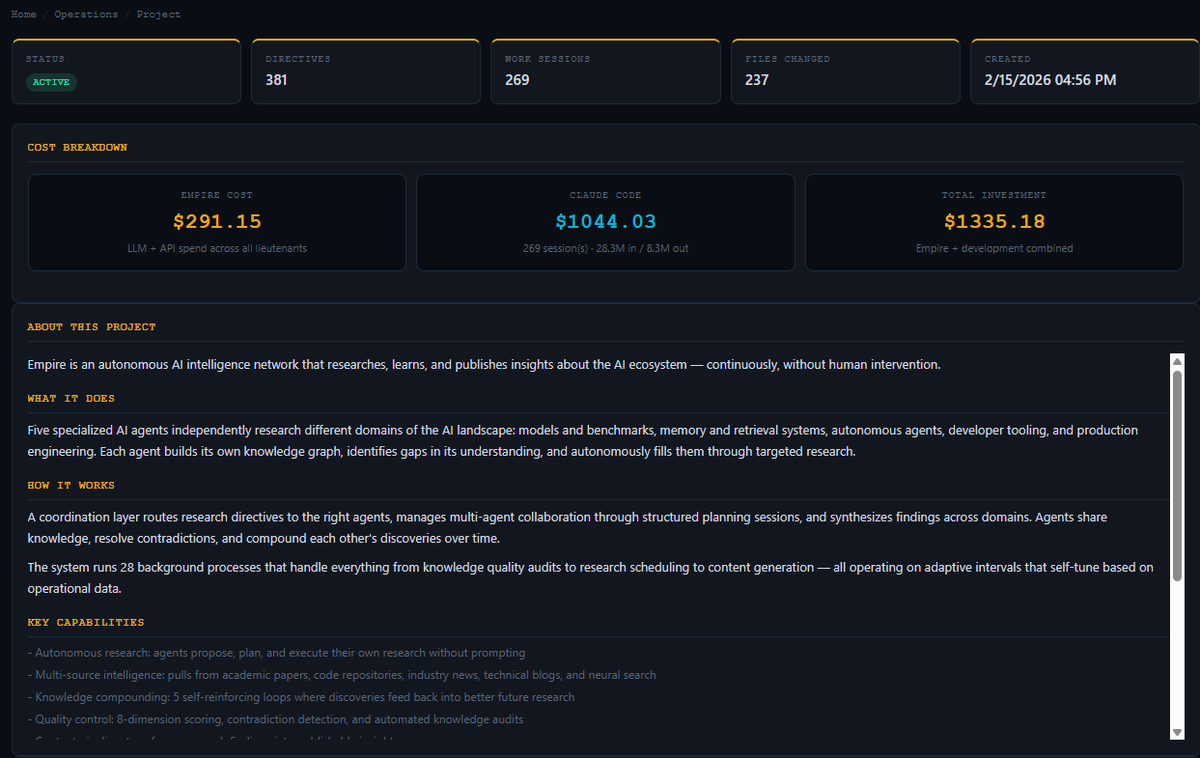The image size is (1200, 758).
Task: Click the STATUS card label
Action: [45, 59]
